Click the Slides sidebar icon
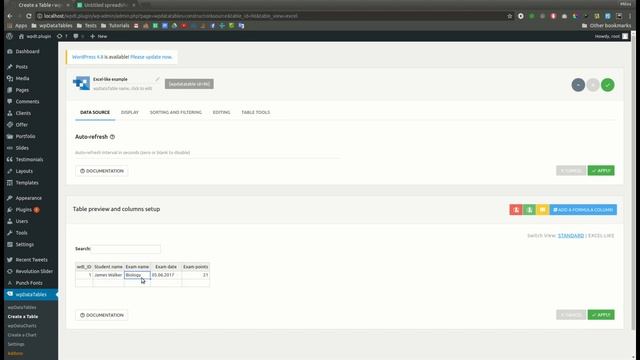 point(10,148)
